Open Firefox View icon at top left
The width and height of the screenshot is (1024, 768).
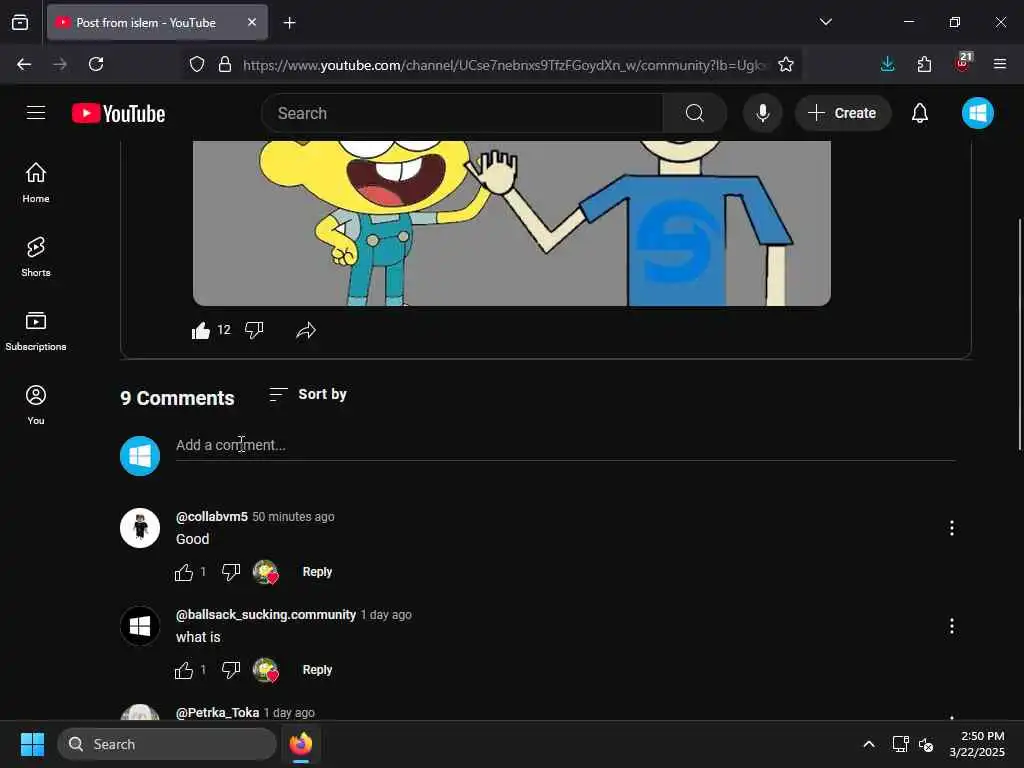coord(20,22)
